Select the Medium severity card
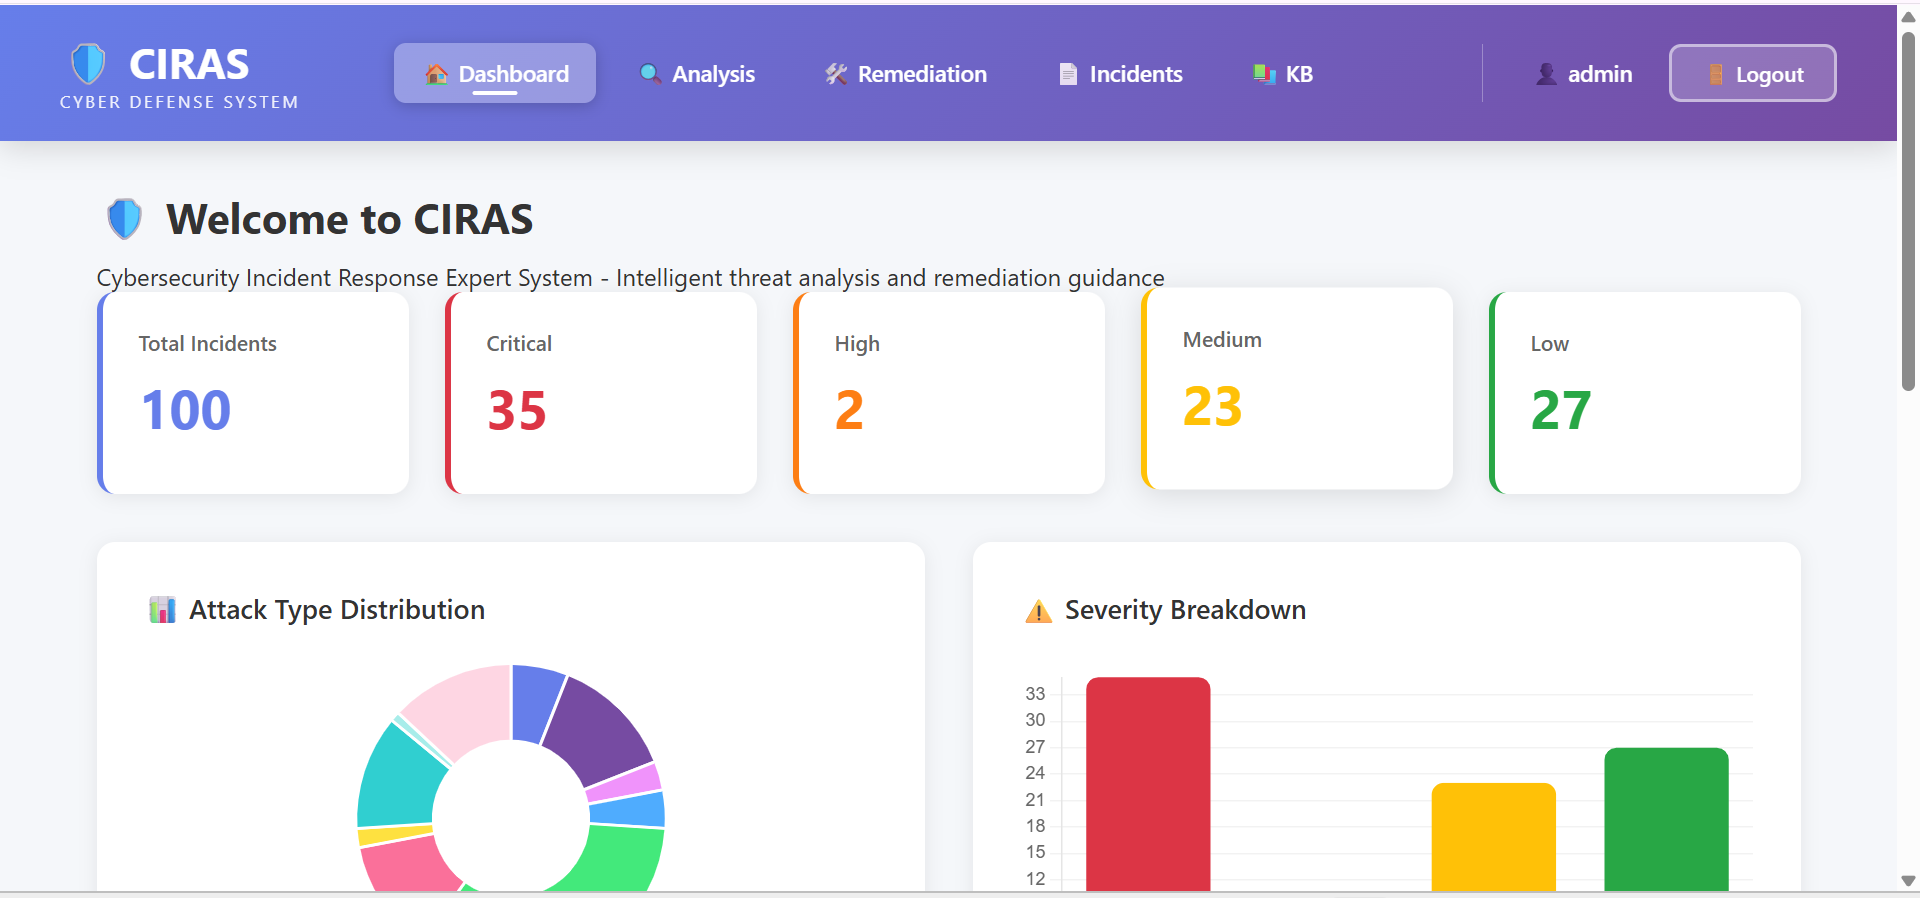Screen dimensions: 1920x898 coord(1297,389)
